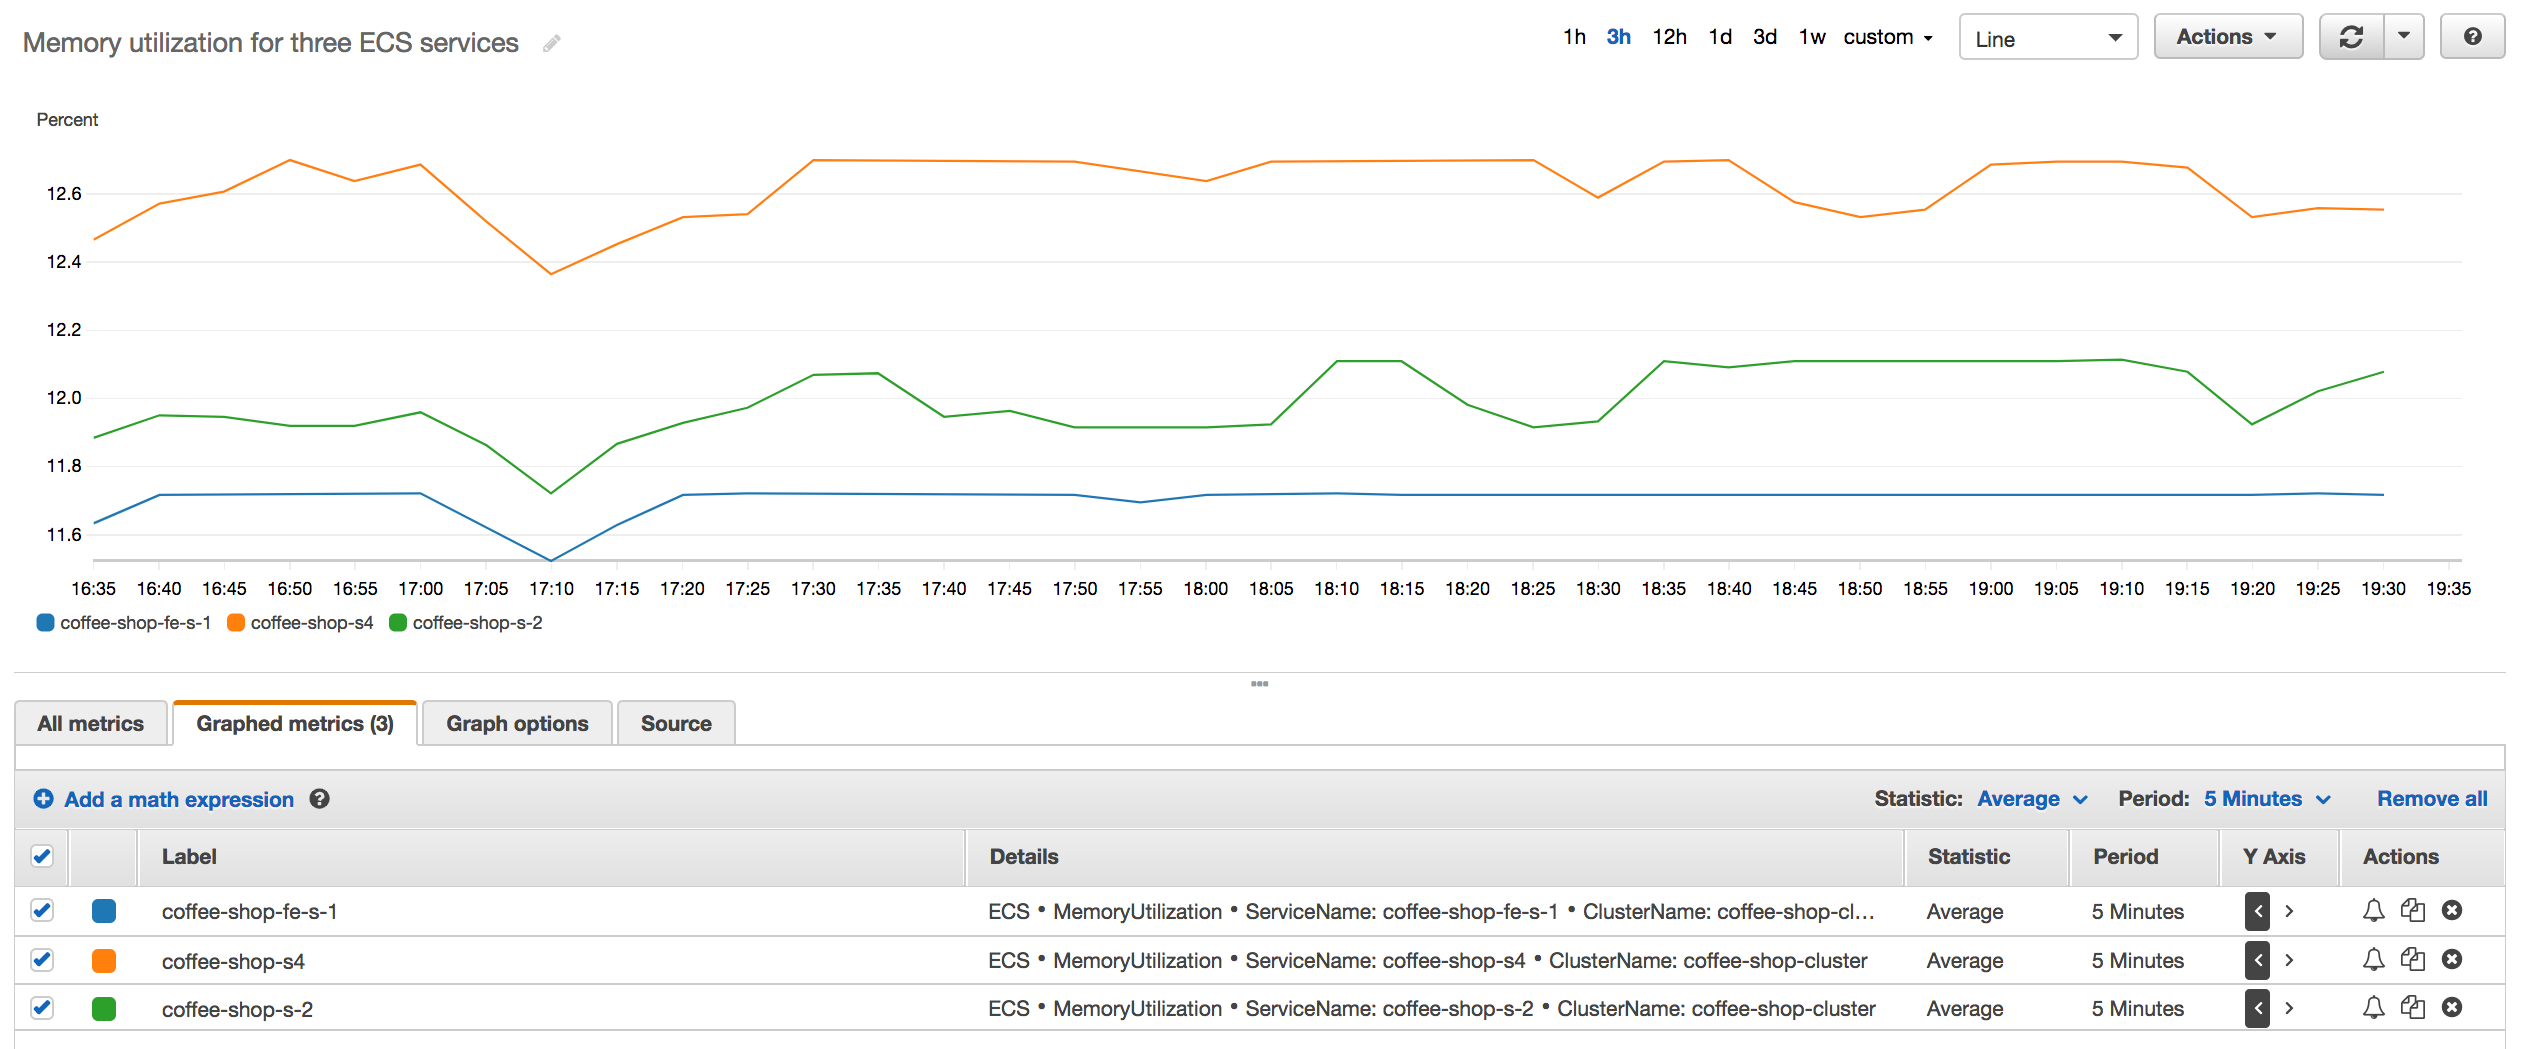2523x1049 pixels.
Task: Switch to the Graph options tab
Action: pyautogui.click(x=516, y=722)
